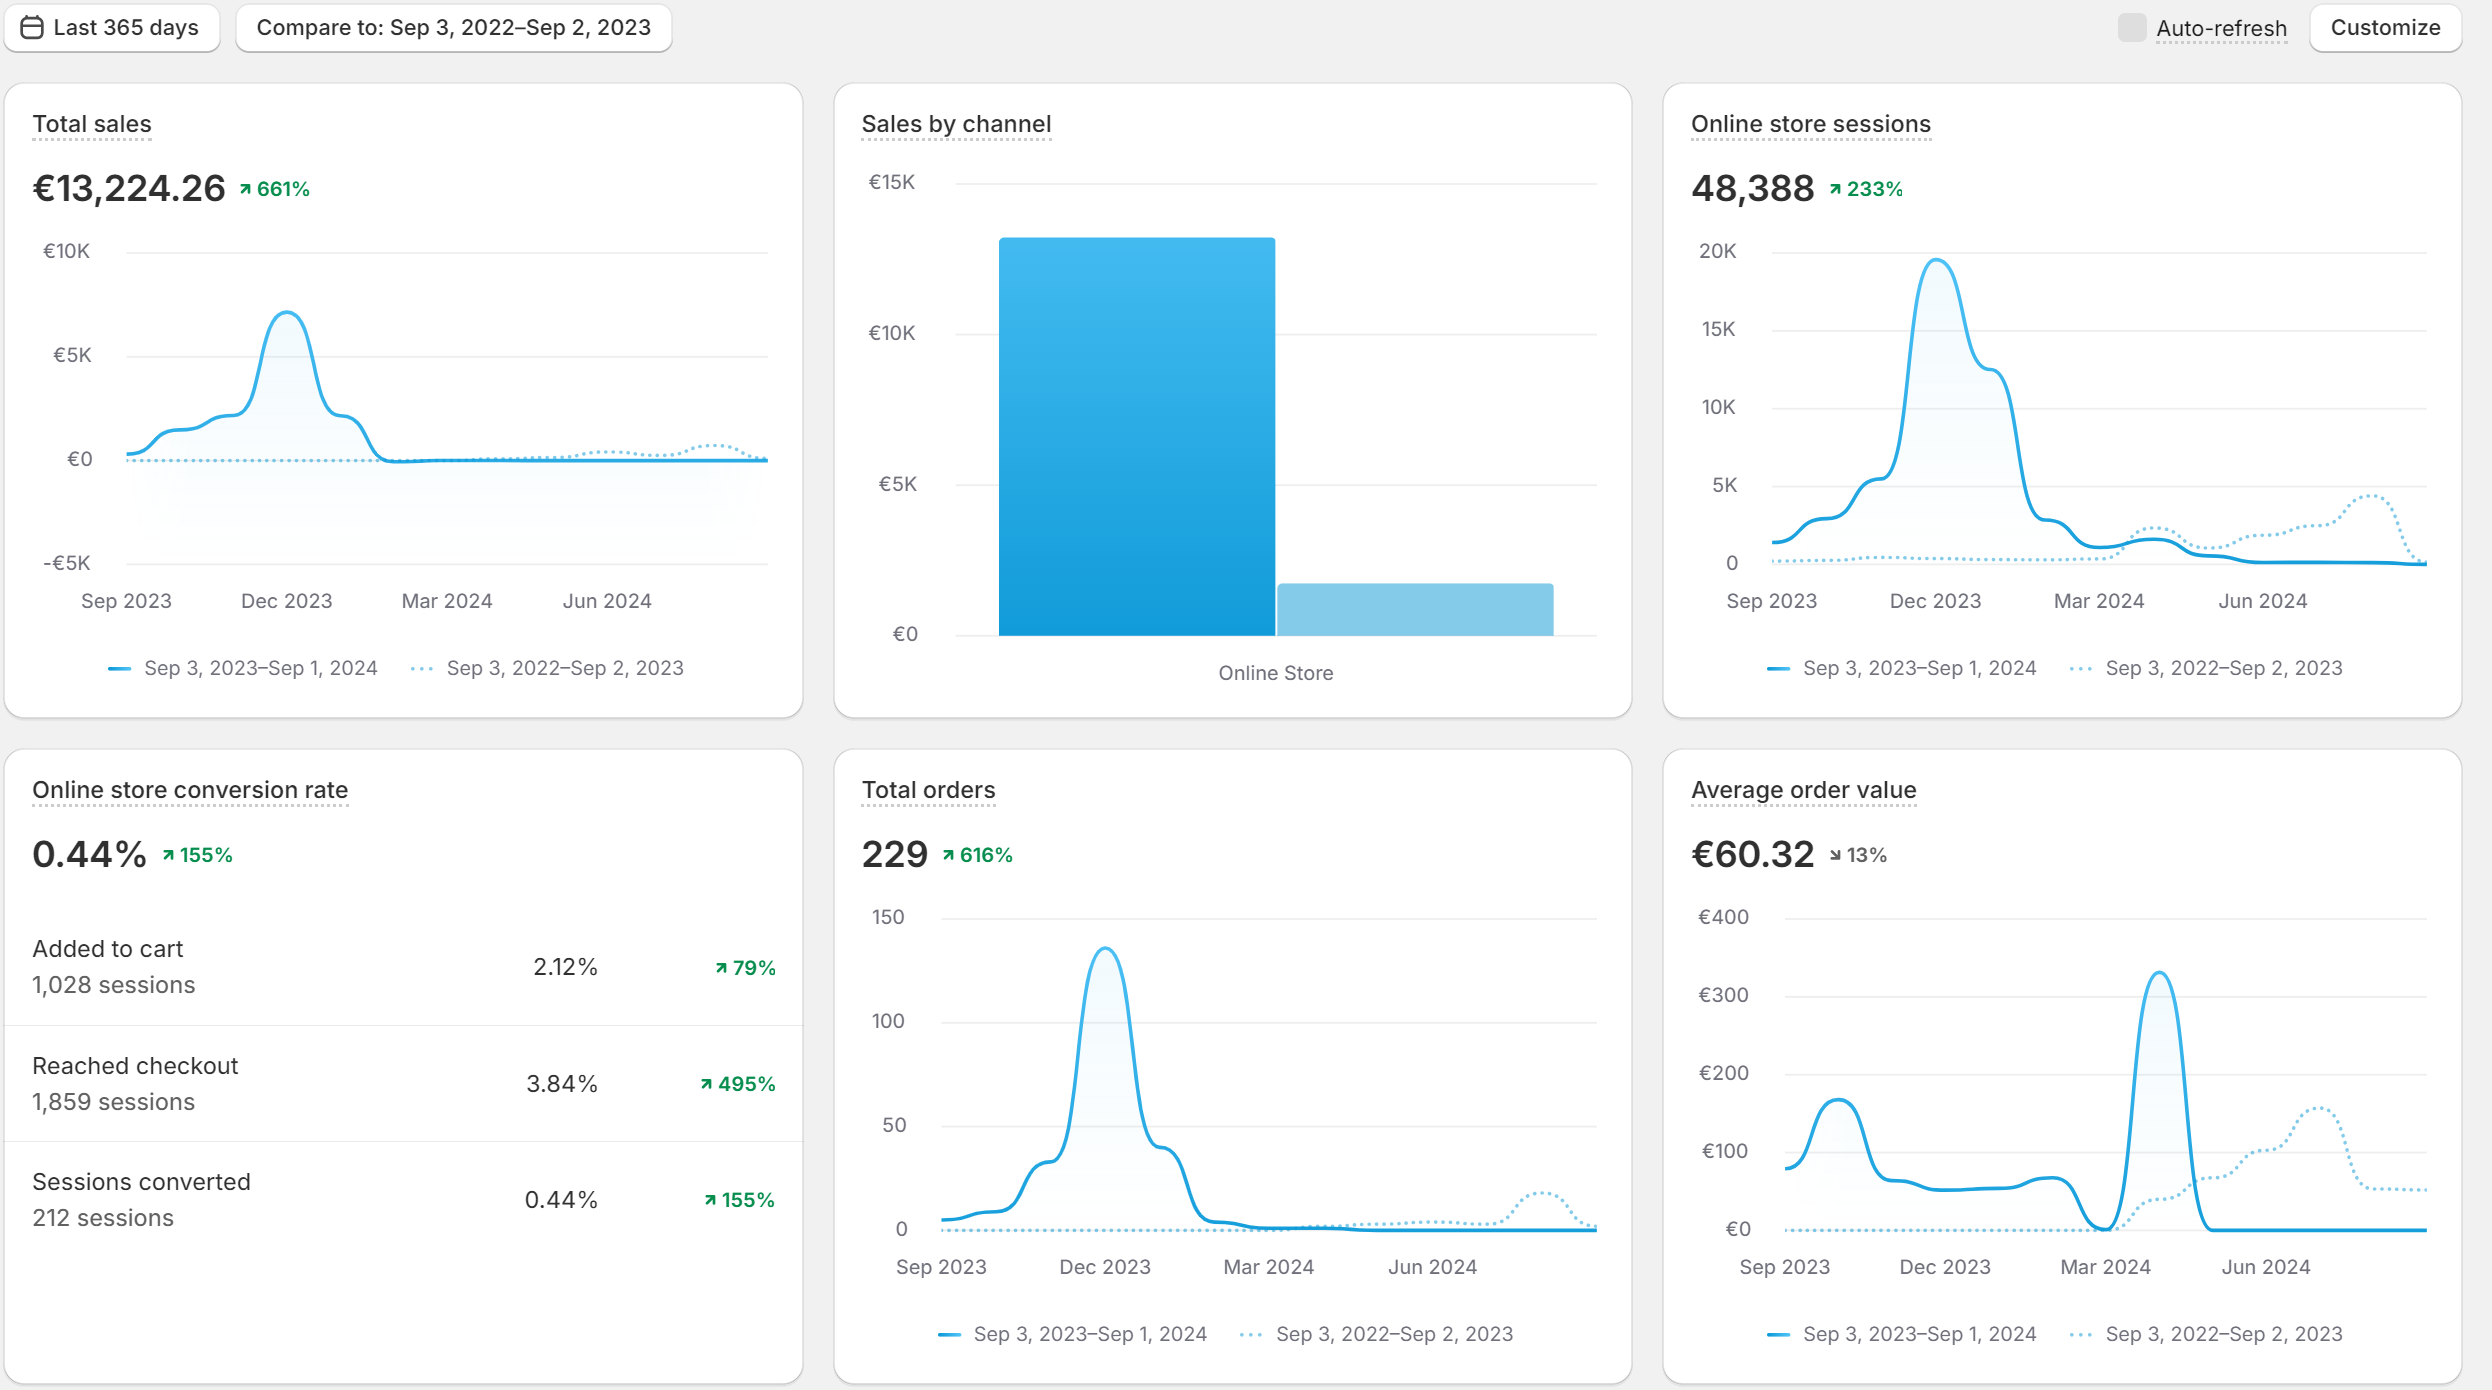Open the Online store conversion rate title

coord(190,790)
